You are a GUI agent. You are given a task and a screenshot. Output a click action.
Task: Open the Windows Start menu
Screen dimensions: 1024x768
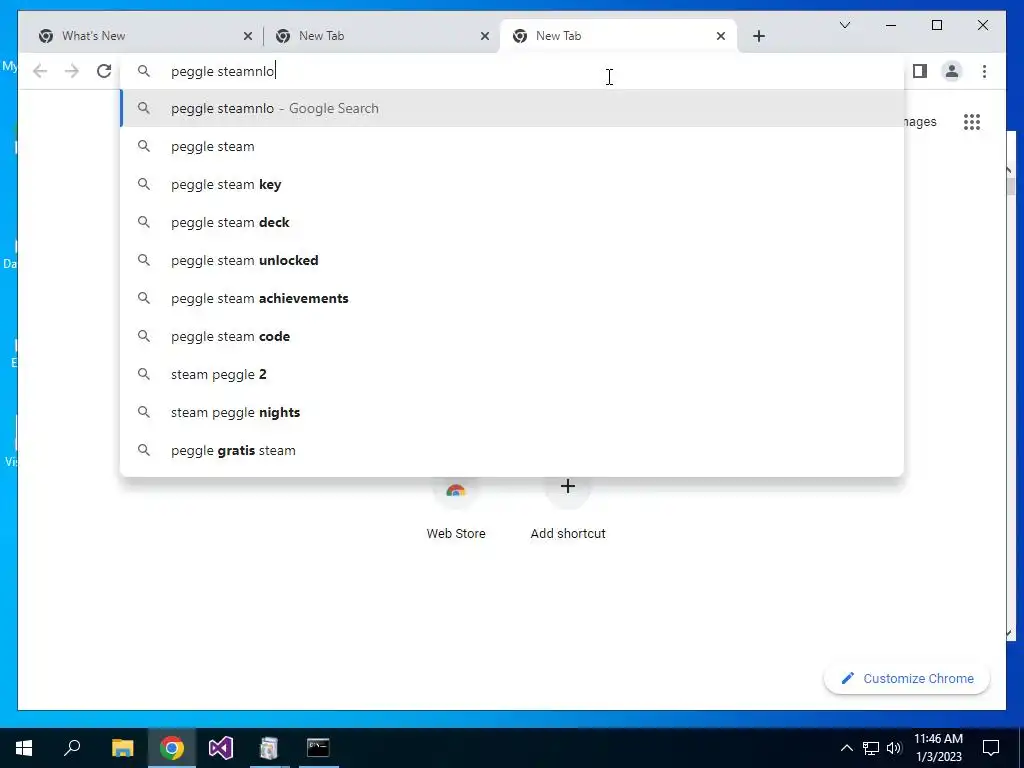(24, 748)
